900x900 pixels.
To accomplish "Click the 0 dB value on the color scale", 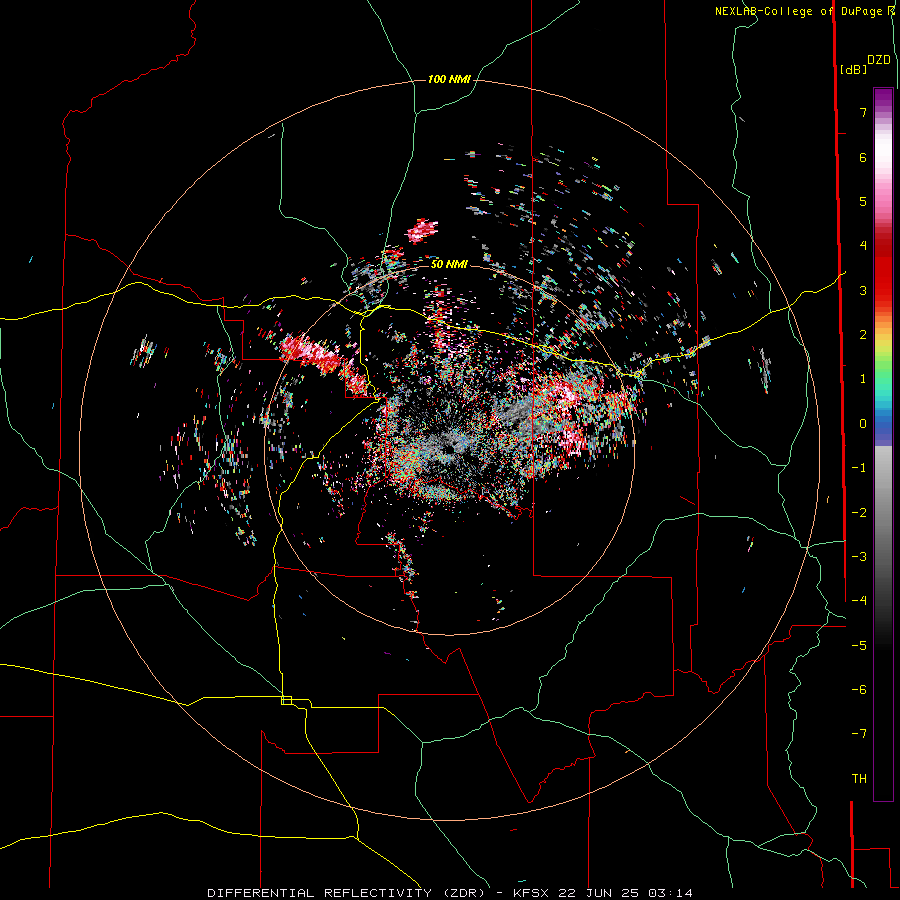I will pos(863,424).
